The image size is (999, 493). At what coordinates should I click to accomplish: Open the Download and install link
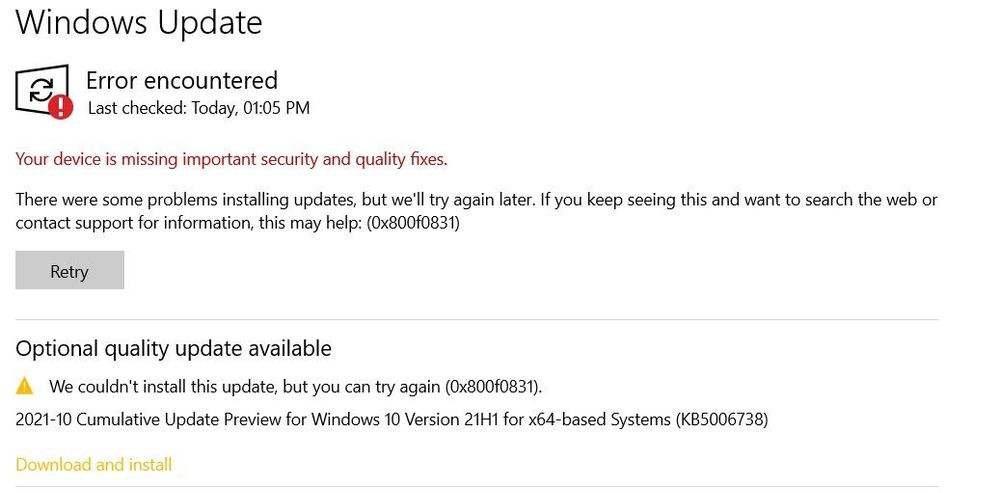point(94,465)
